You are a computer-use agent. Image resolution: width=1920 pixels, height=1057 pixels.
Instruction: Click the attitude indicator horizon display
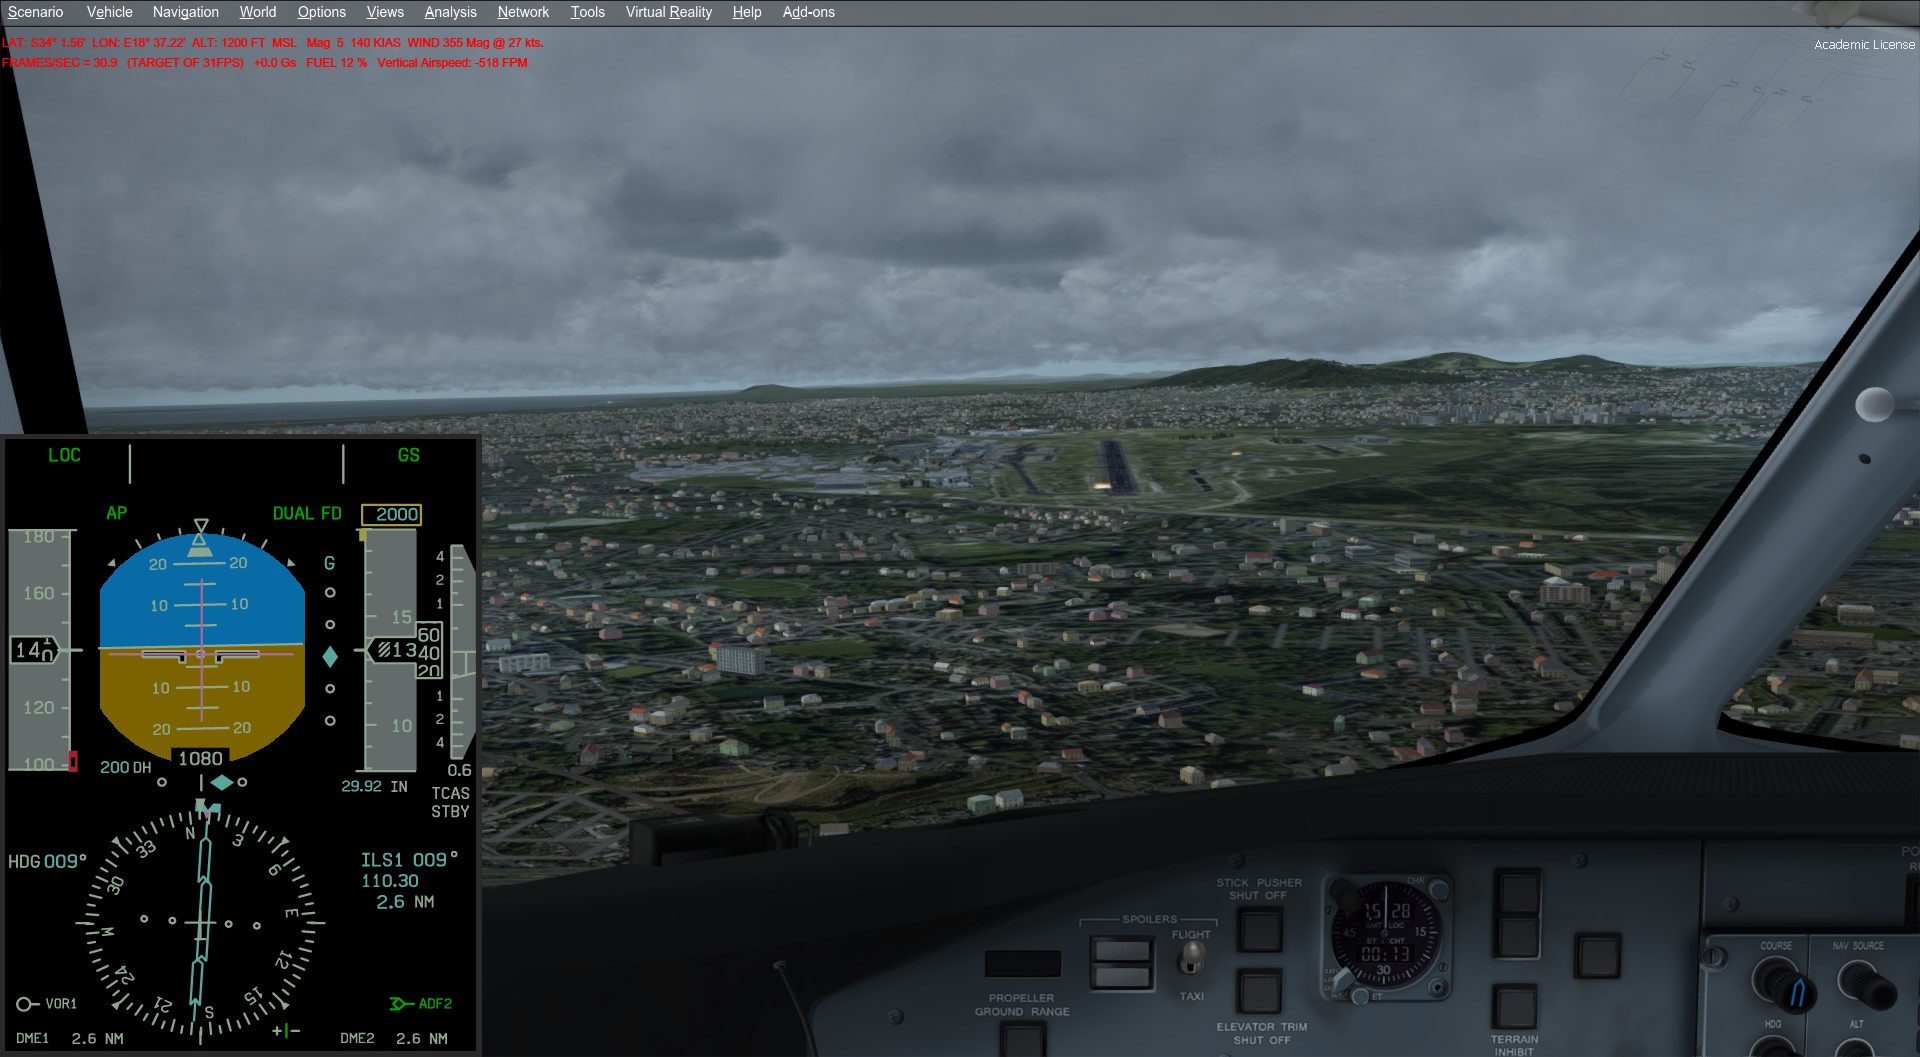[x=202, y=647]
